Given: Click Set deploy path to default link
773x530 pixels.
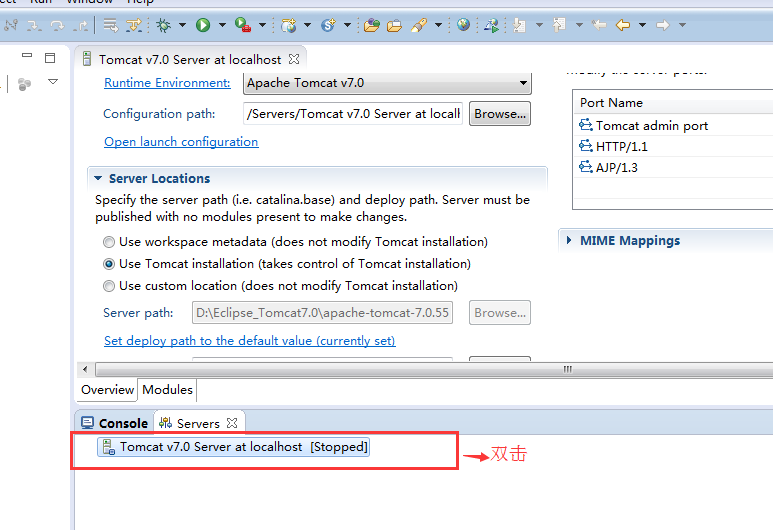Looking at the screenshot, I should point(249,341).
